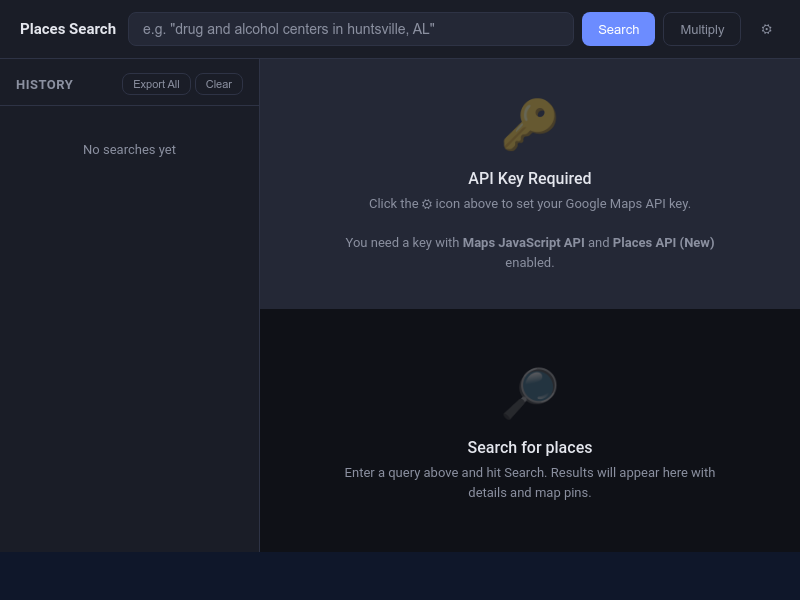Click the 'Search for places' heading
The image size is (800, 600).
pyautogui.click(x=530, y=447)
